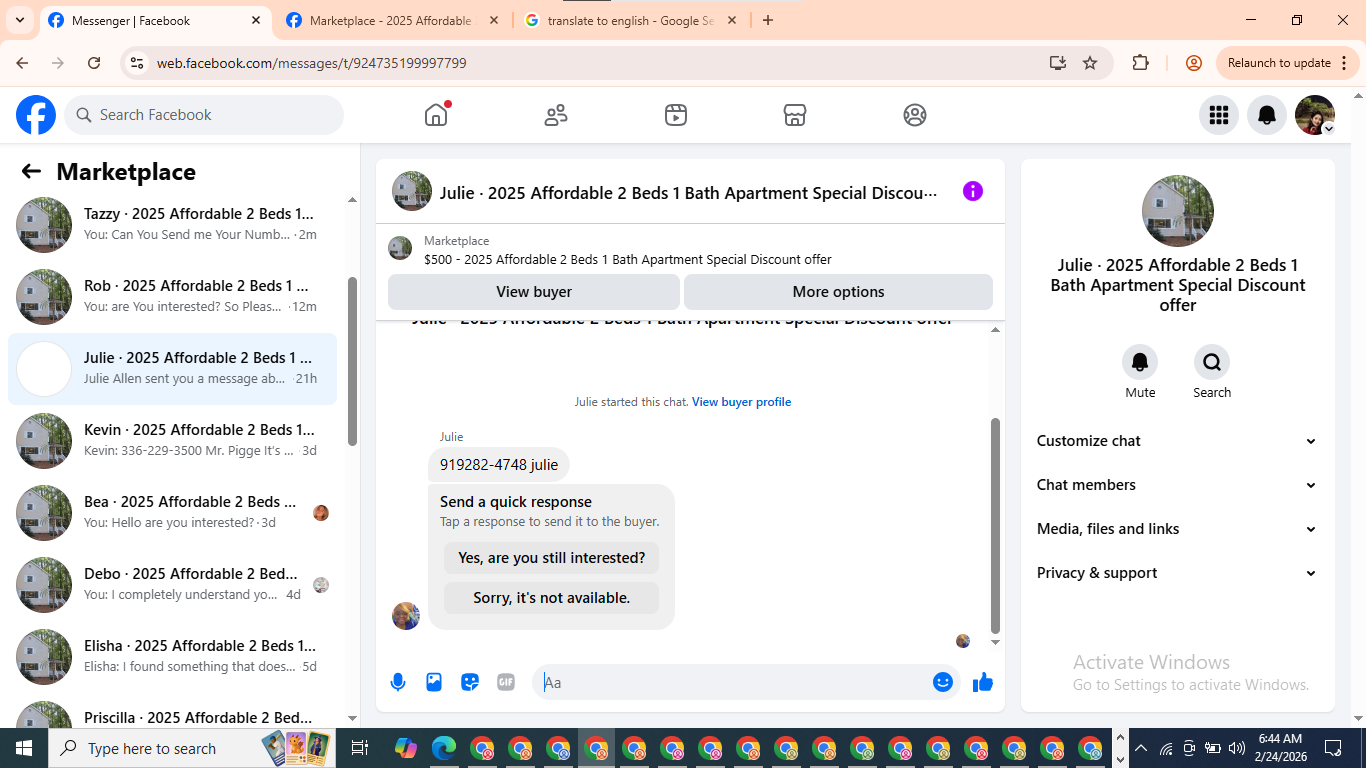Viewport: 1366px width, 768px height.
Task: Open the Facebook menu grid icon
Action: click(1219, 115)
